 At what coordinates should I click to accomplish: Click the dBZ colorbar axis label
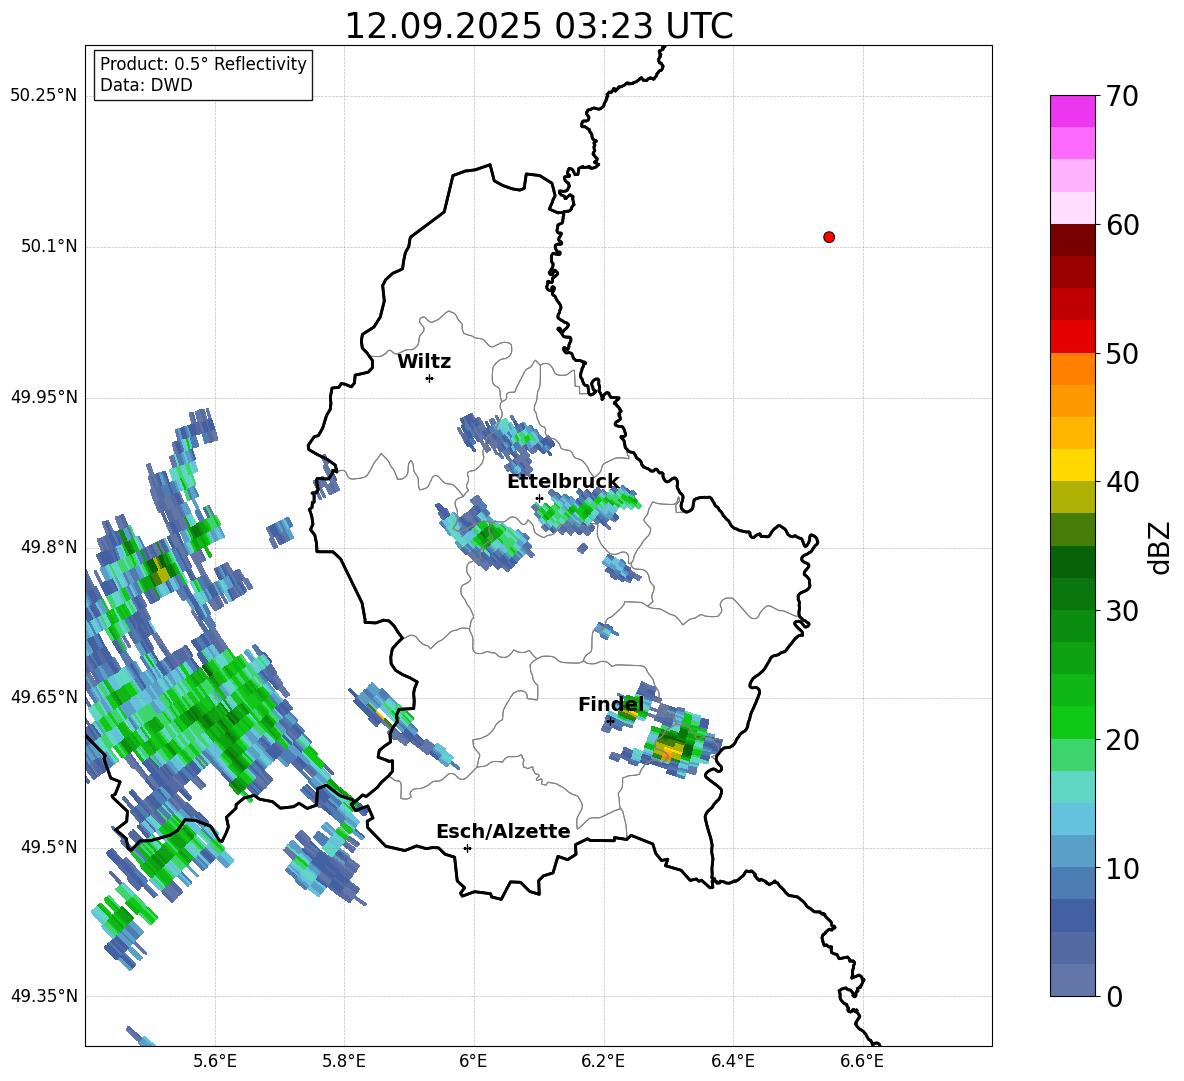[1161, 547]
